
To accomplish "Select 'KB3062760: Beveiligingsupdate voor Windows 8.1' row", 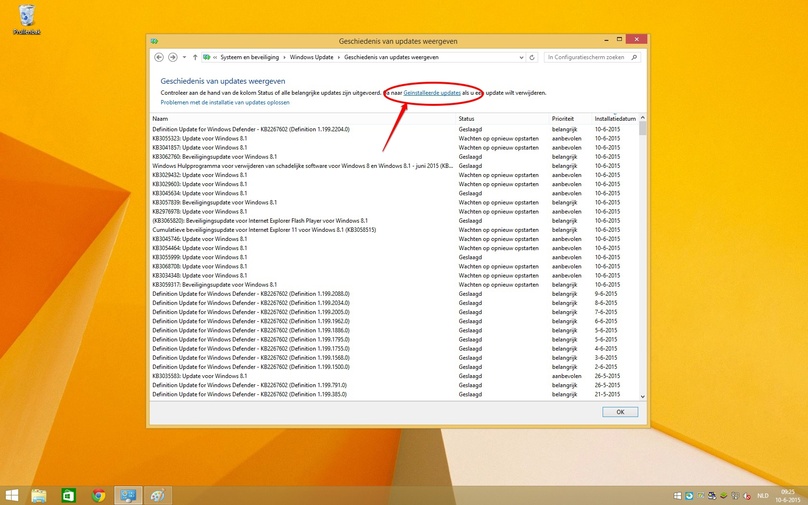I will coord(394,157).
